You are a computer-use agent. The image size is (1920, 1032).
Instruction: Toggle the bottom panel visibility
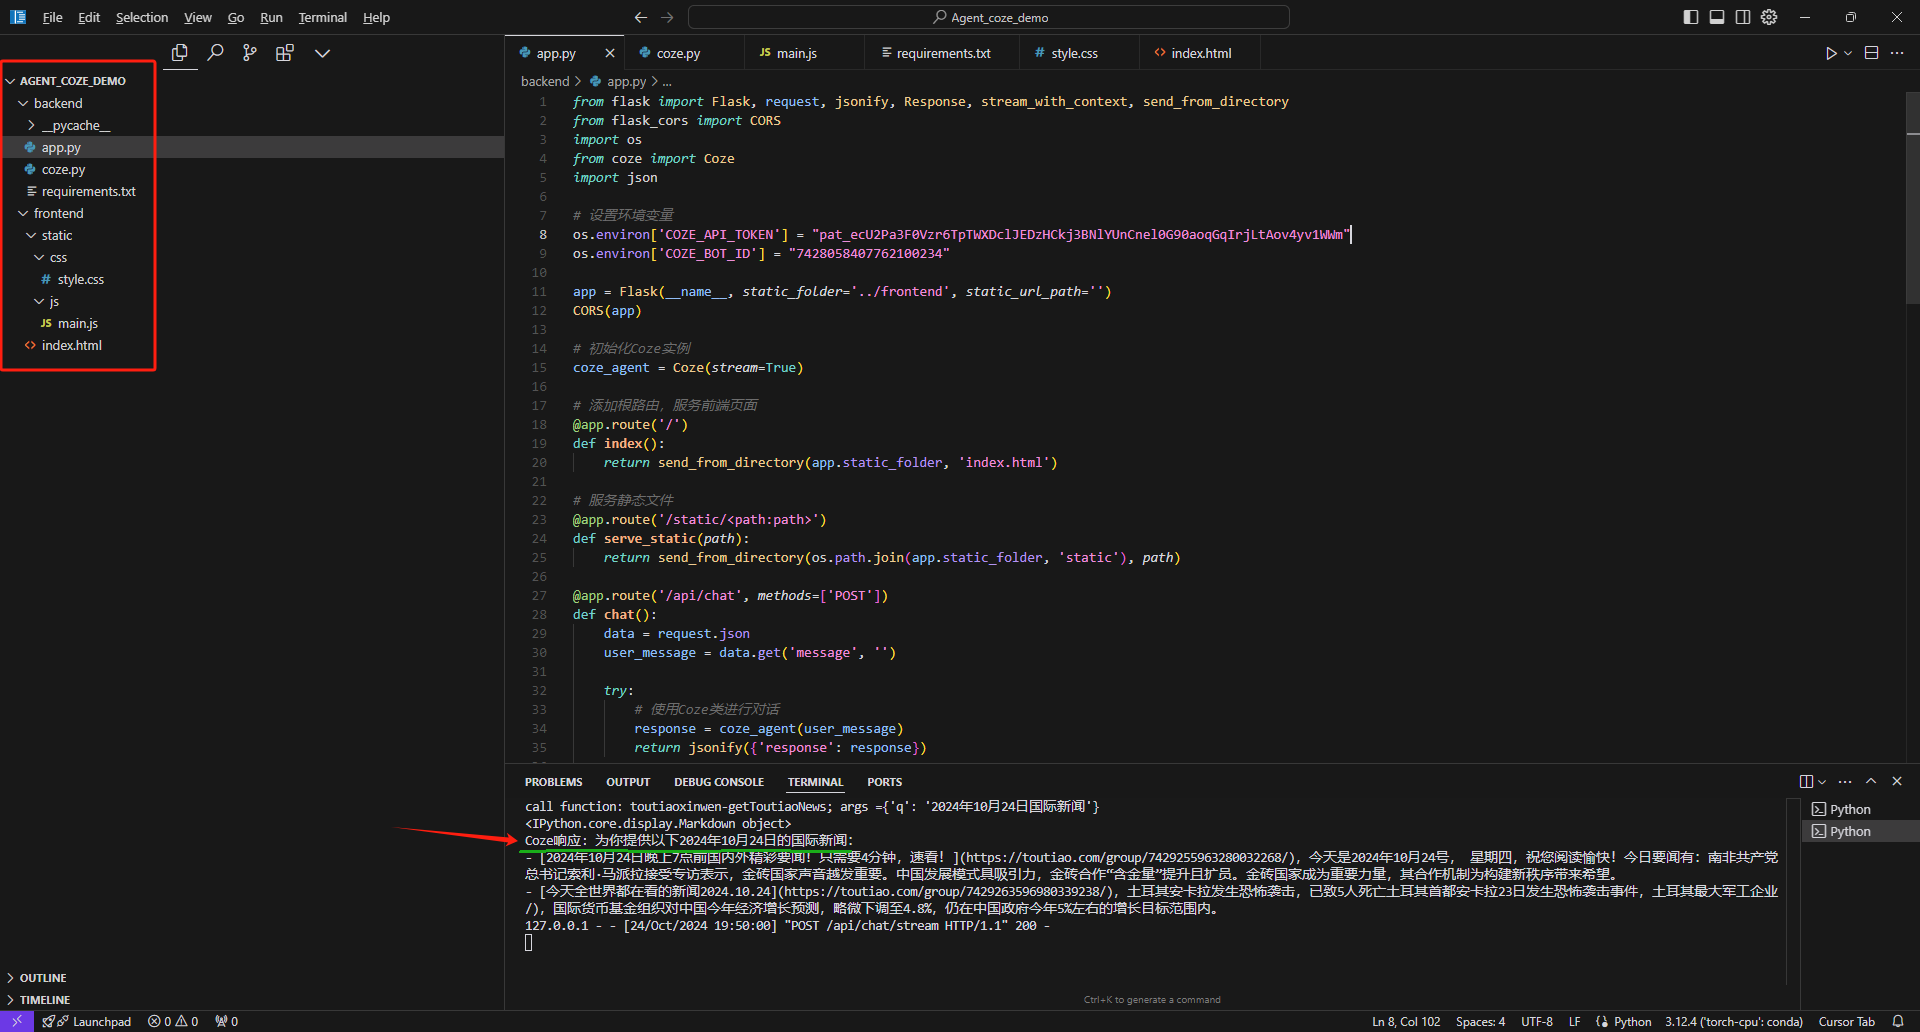tap(1717, 17)
